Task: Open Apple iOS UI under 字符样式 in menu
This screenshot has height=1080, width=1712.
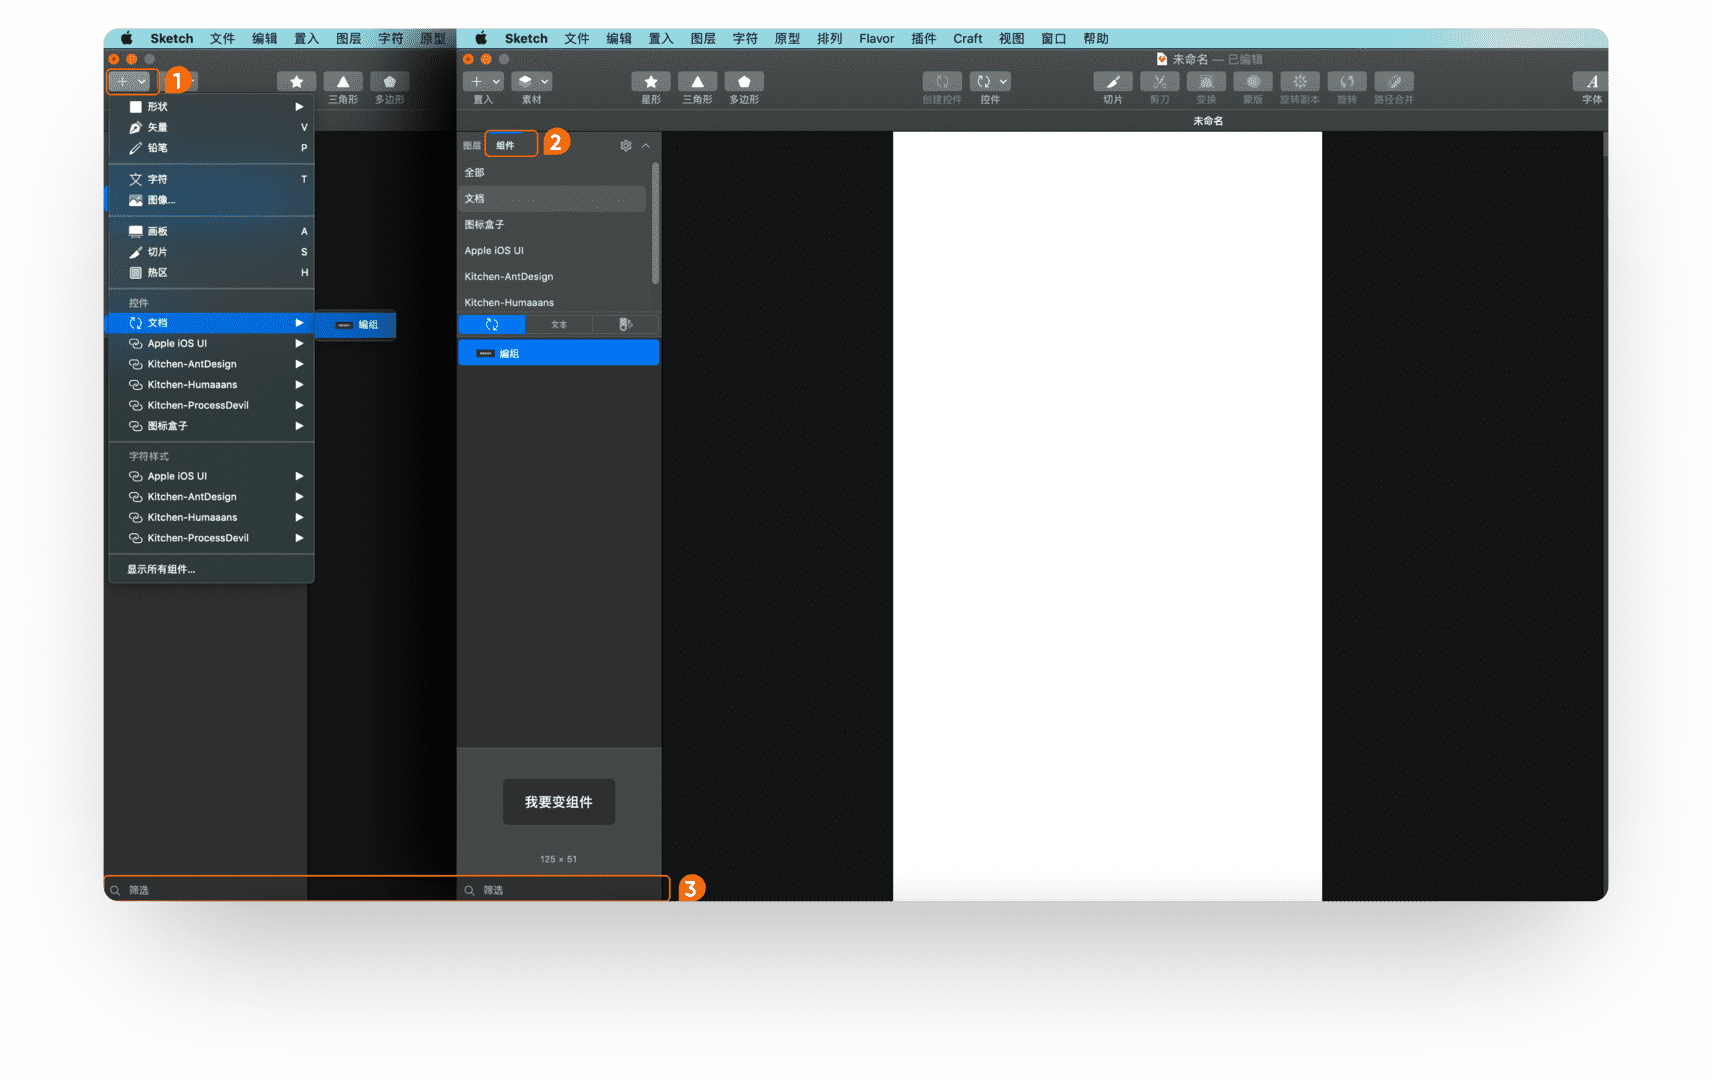Action: (211, 476)
